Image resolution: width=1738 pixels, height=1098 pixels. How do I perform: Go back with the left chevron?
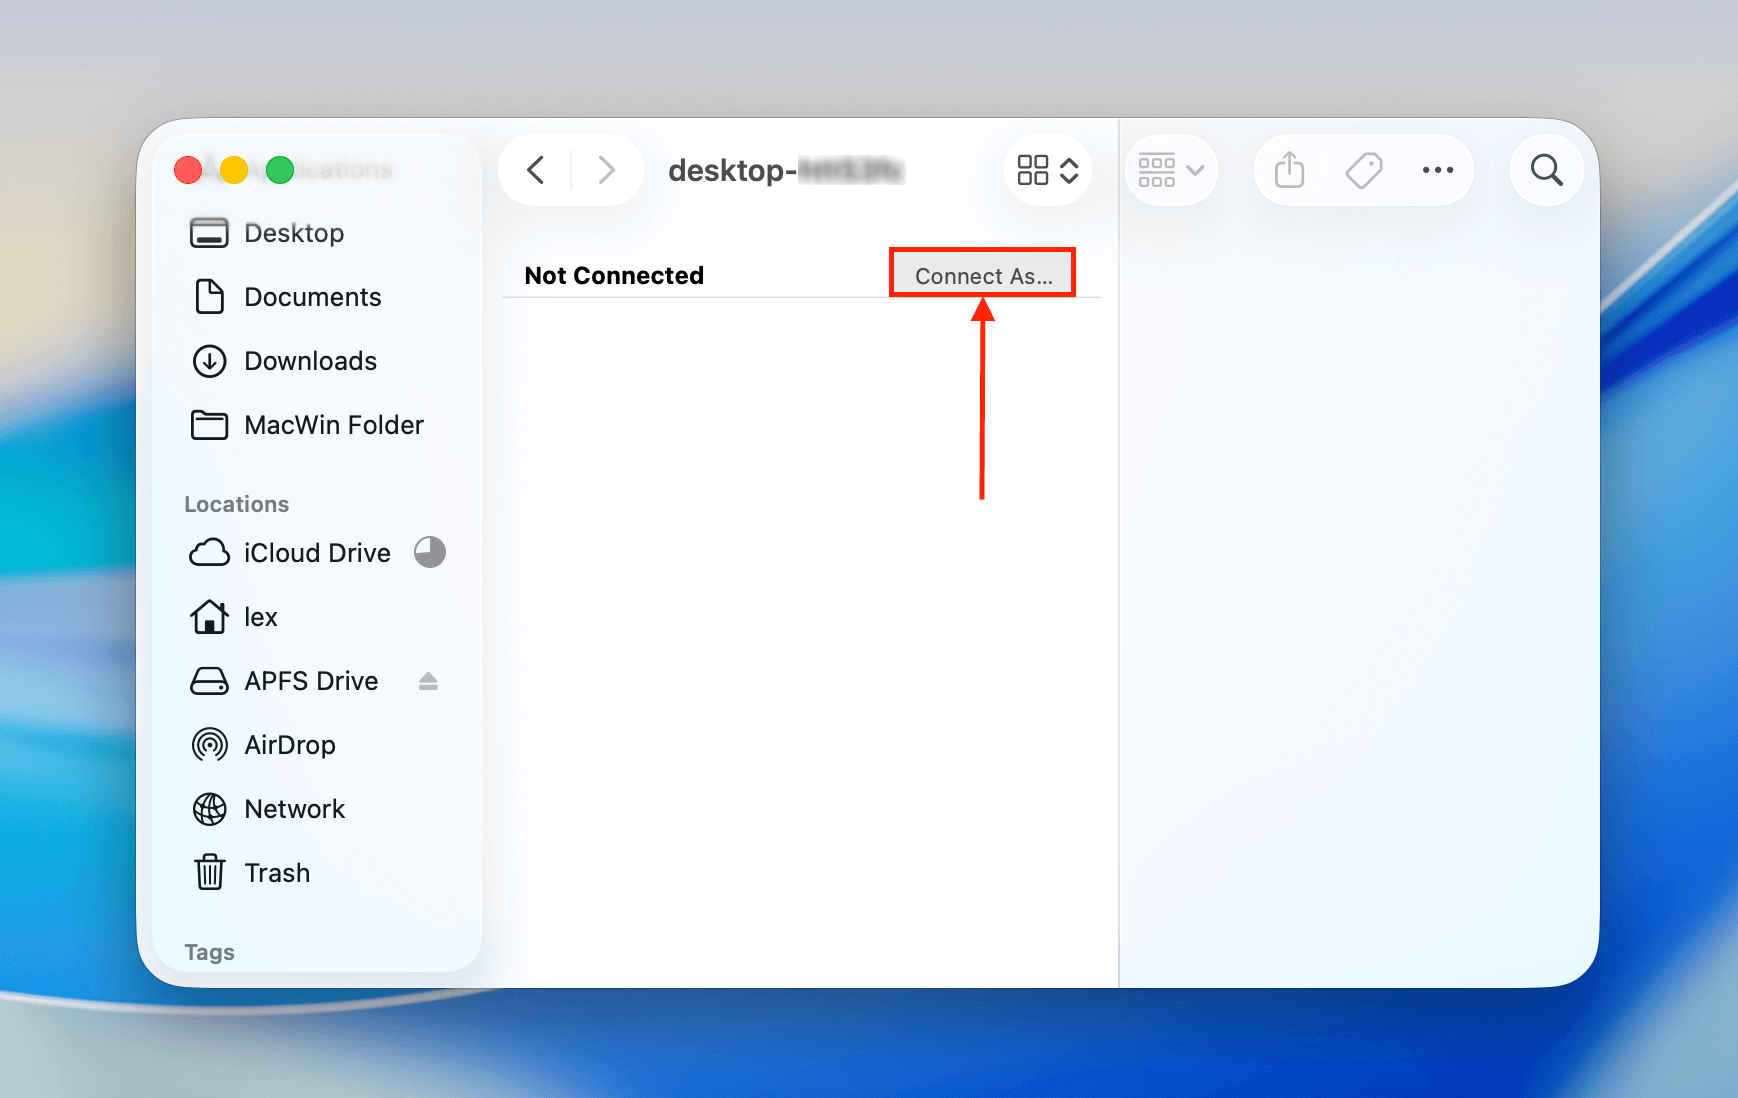(536, 170)
